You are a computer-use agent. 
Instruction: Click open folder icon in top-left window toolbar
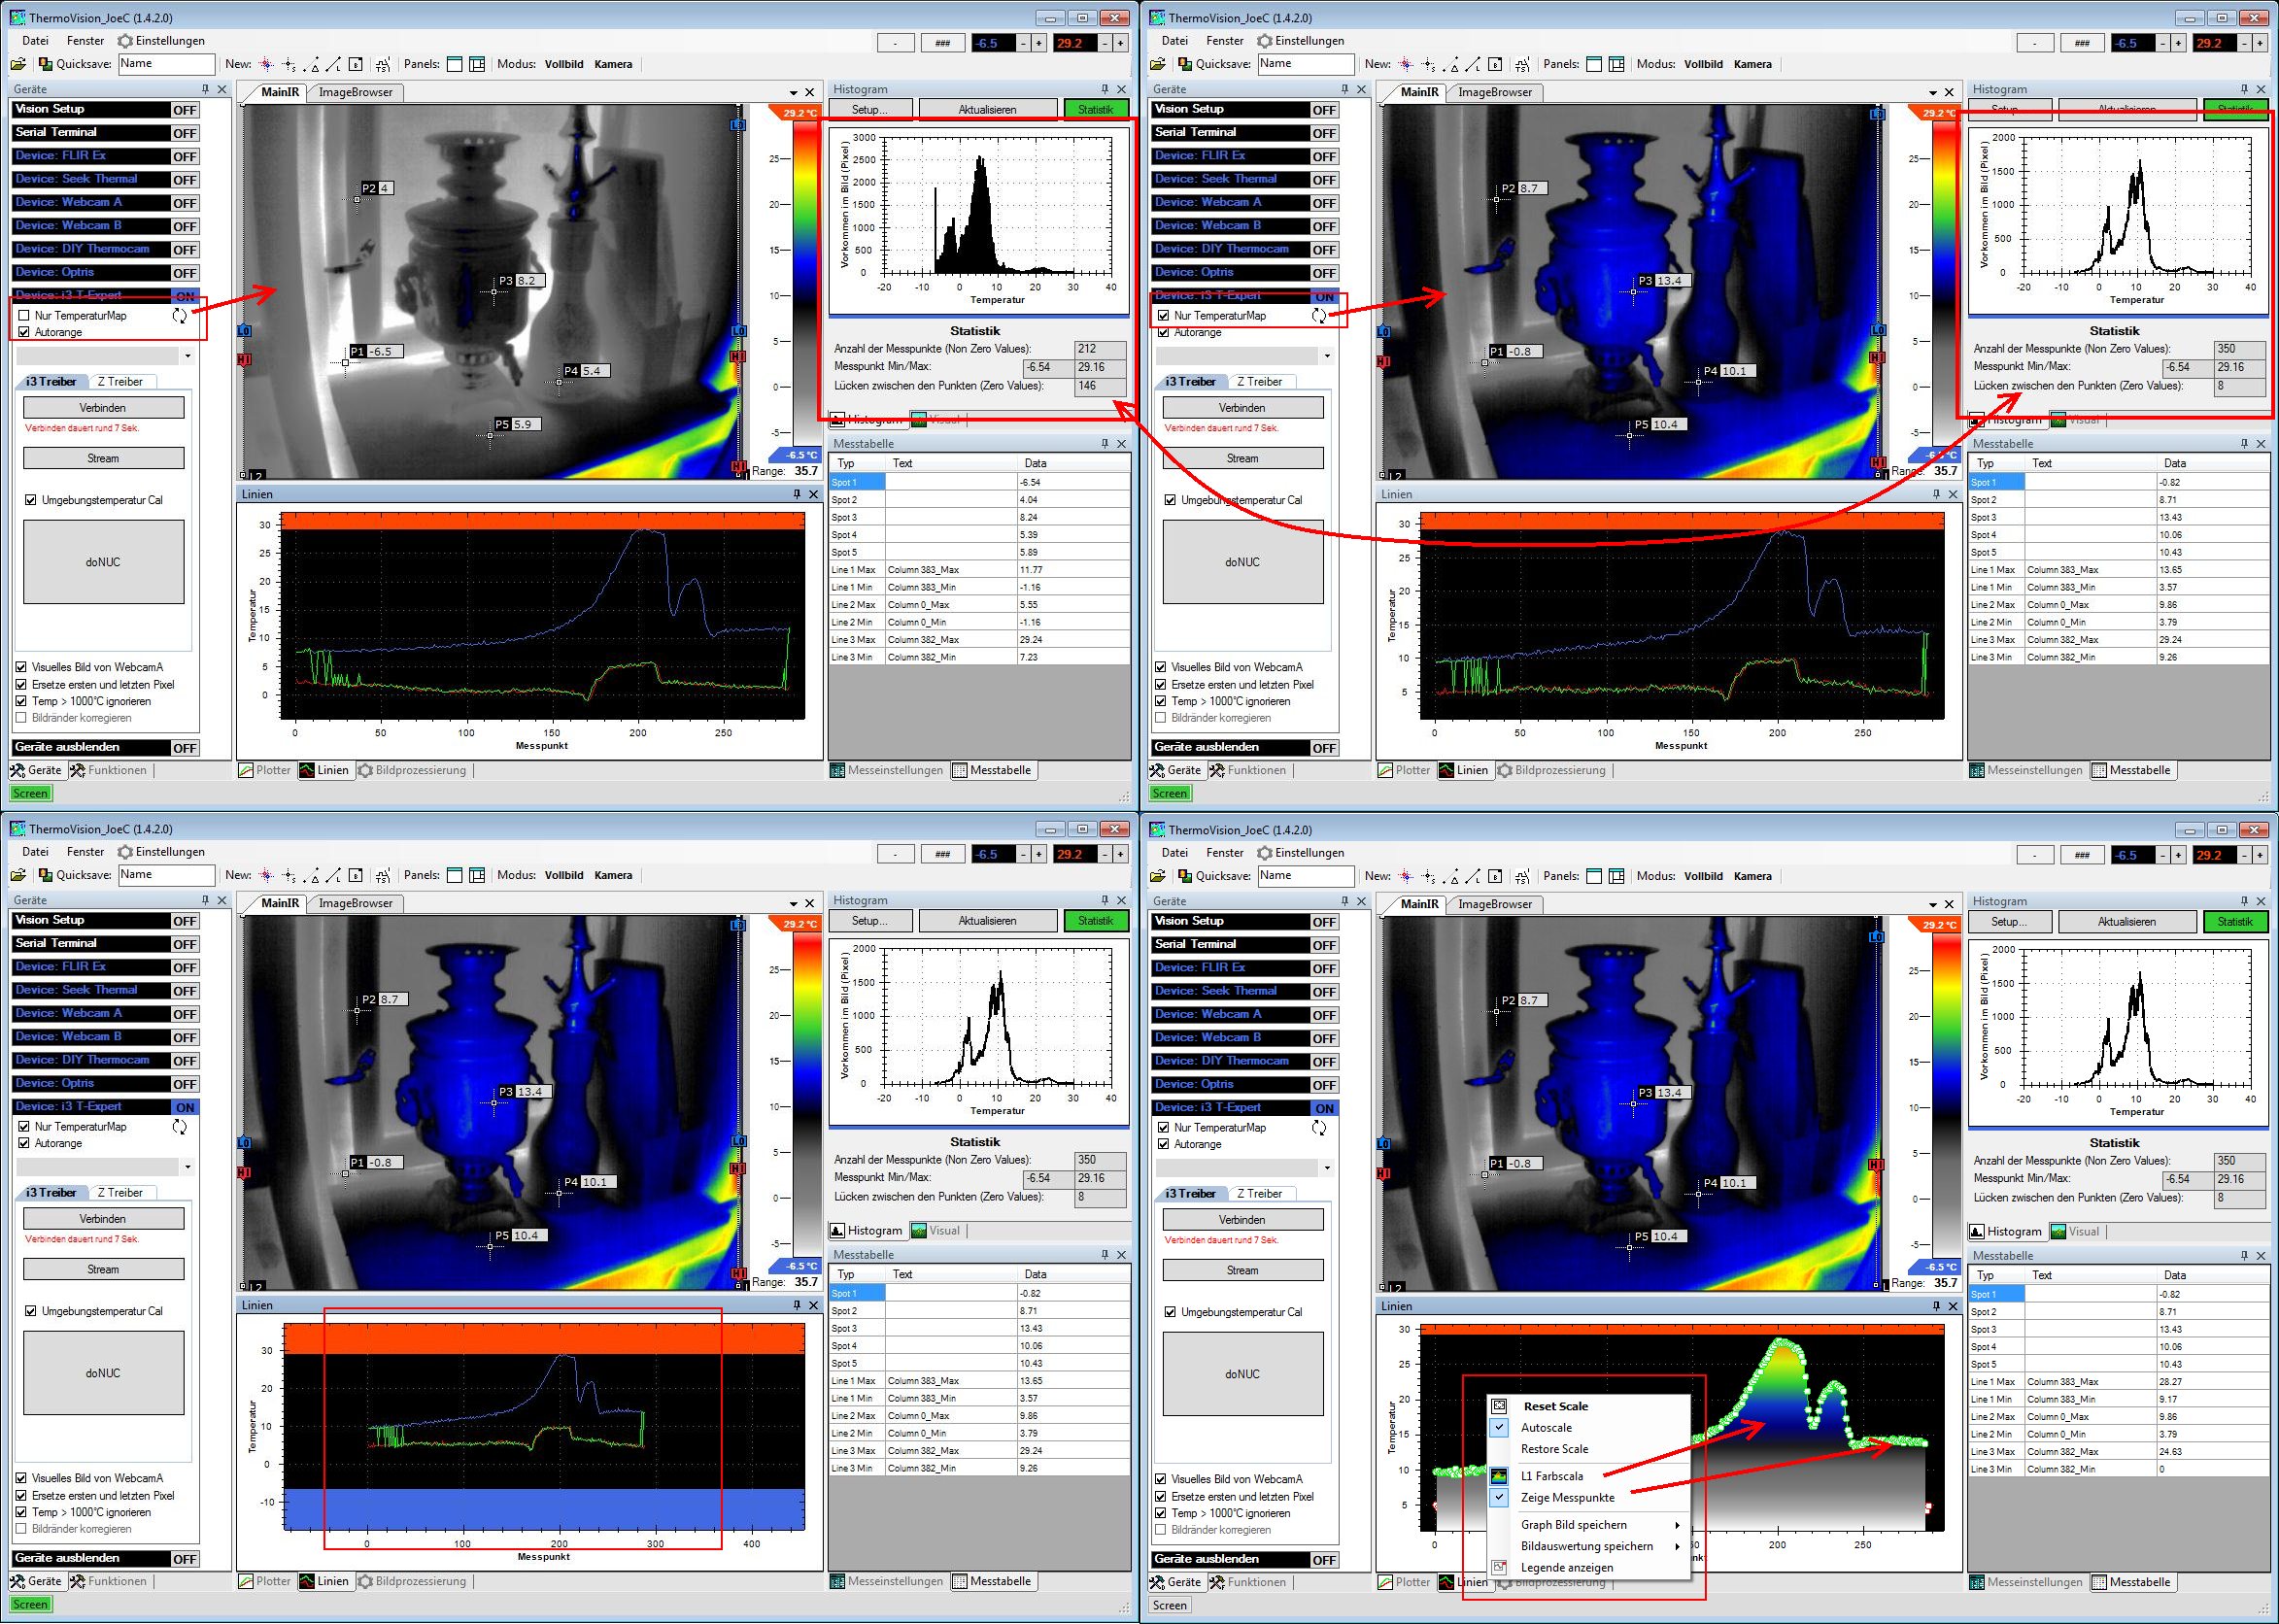18,64
